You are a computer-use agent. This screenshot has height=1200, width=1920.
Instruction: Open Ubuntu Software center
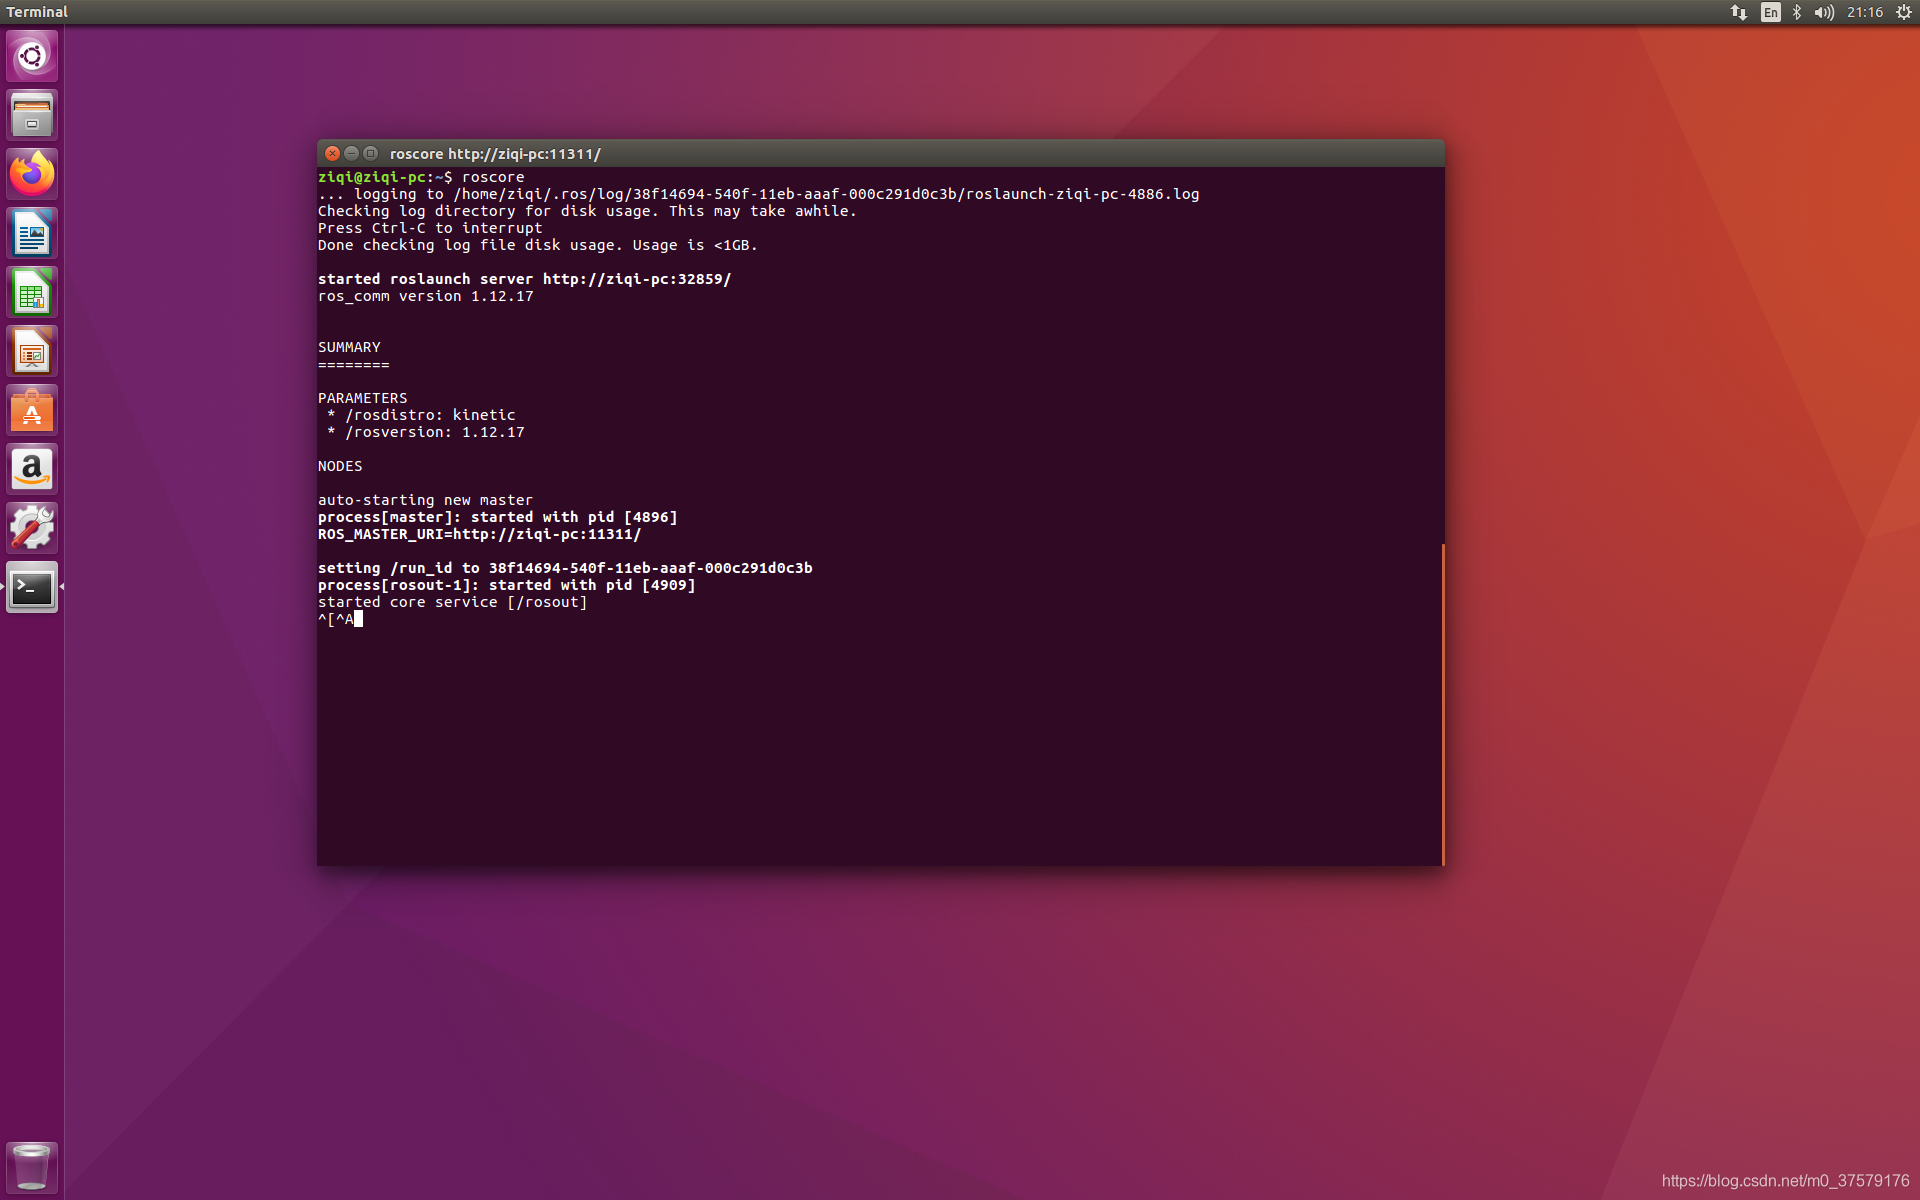coord(32,411)
